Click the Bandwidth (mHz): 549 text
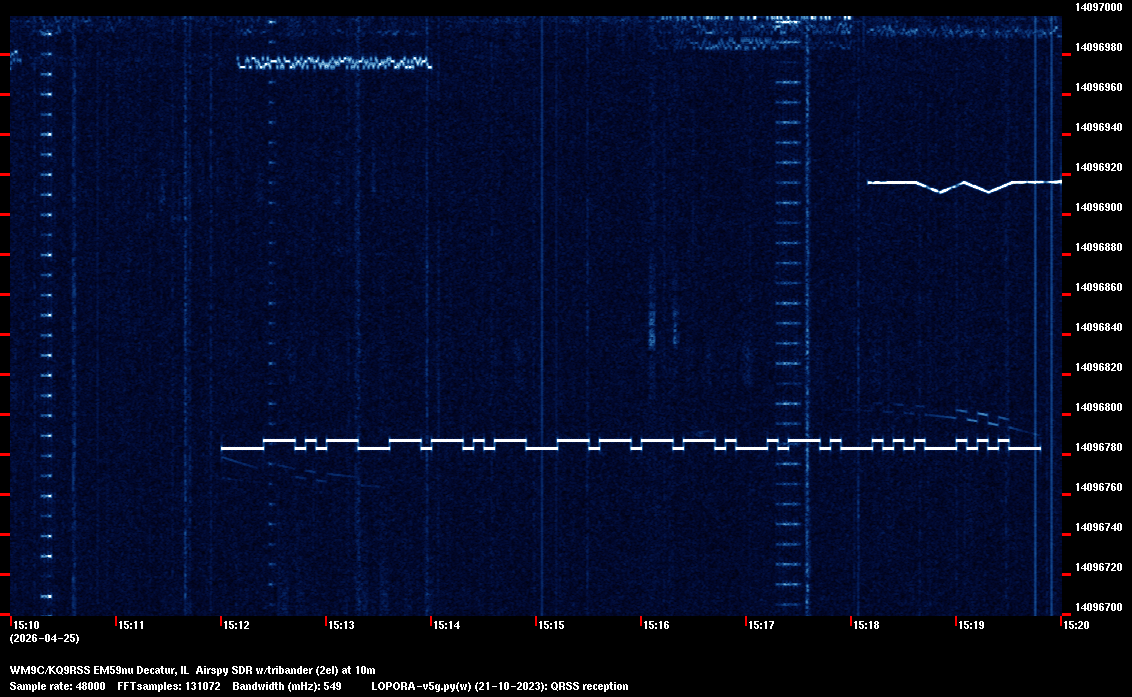The height and width of the screenshot is (697, 1132). (x=287, y=686)
